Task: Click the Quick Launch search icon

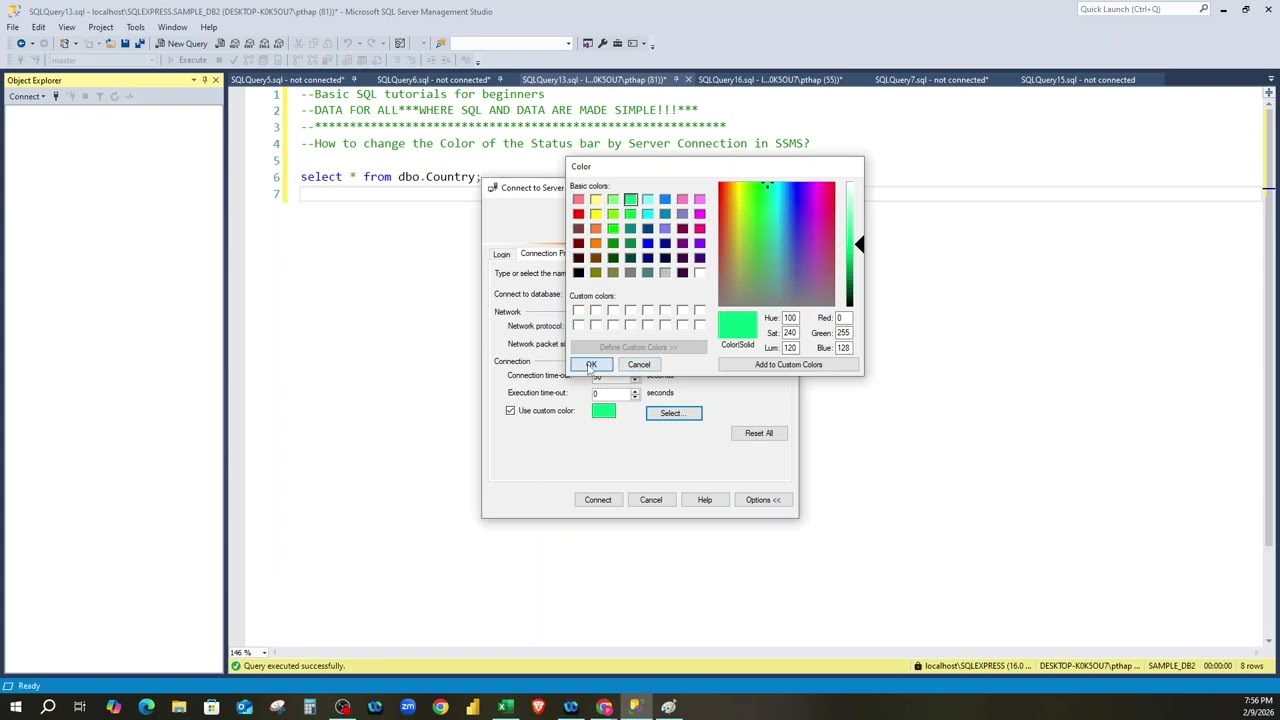Action: [x=1204, y=9]
